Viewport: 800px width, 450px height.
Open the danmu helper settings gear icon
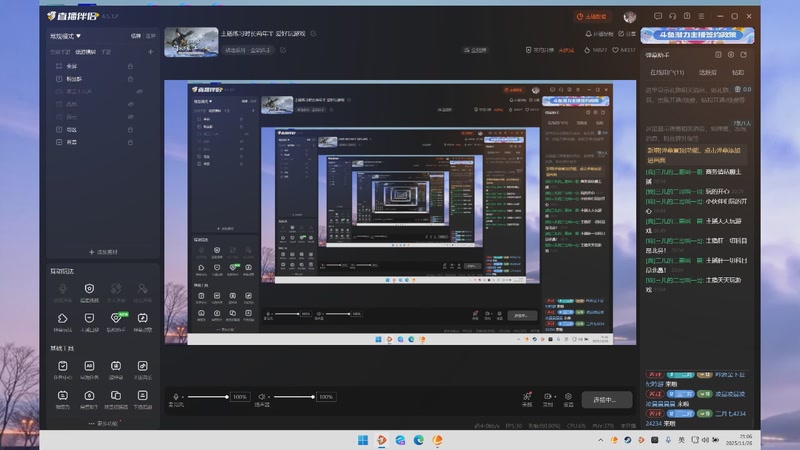[x=731, y=55]
